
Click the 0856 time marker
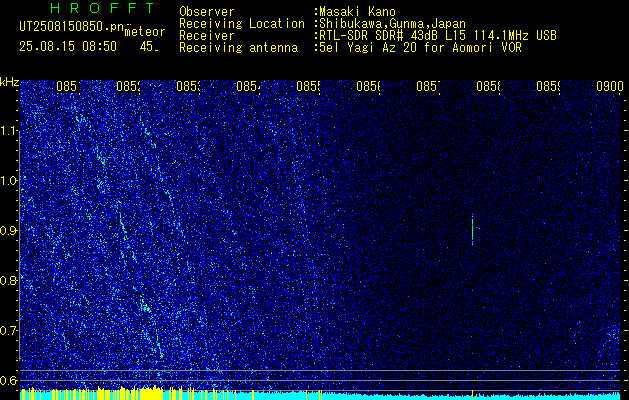369,87
